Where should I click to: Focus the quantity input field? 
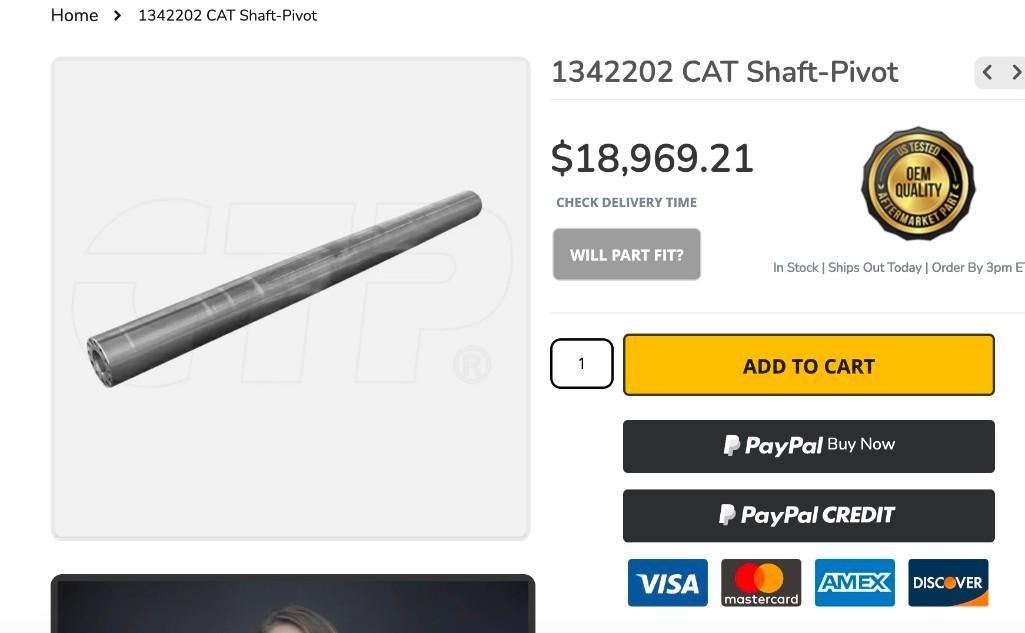(581, 363)
